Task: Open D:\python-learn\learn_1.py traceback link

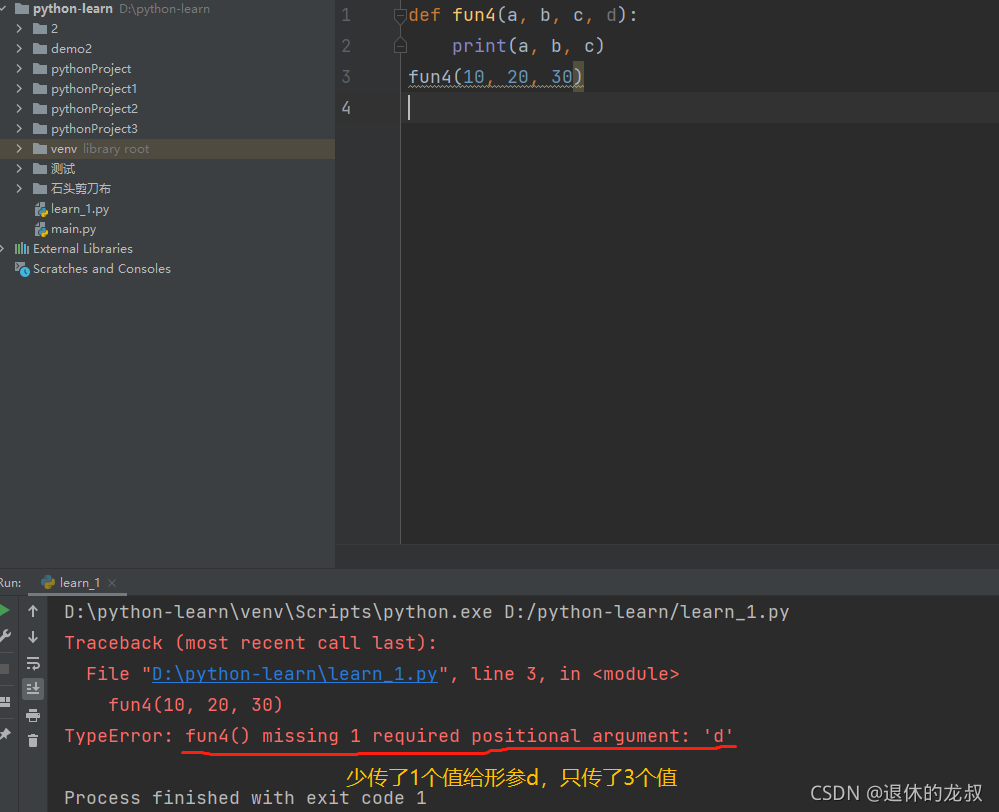Action: [295, 674]
